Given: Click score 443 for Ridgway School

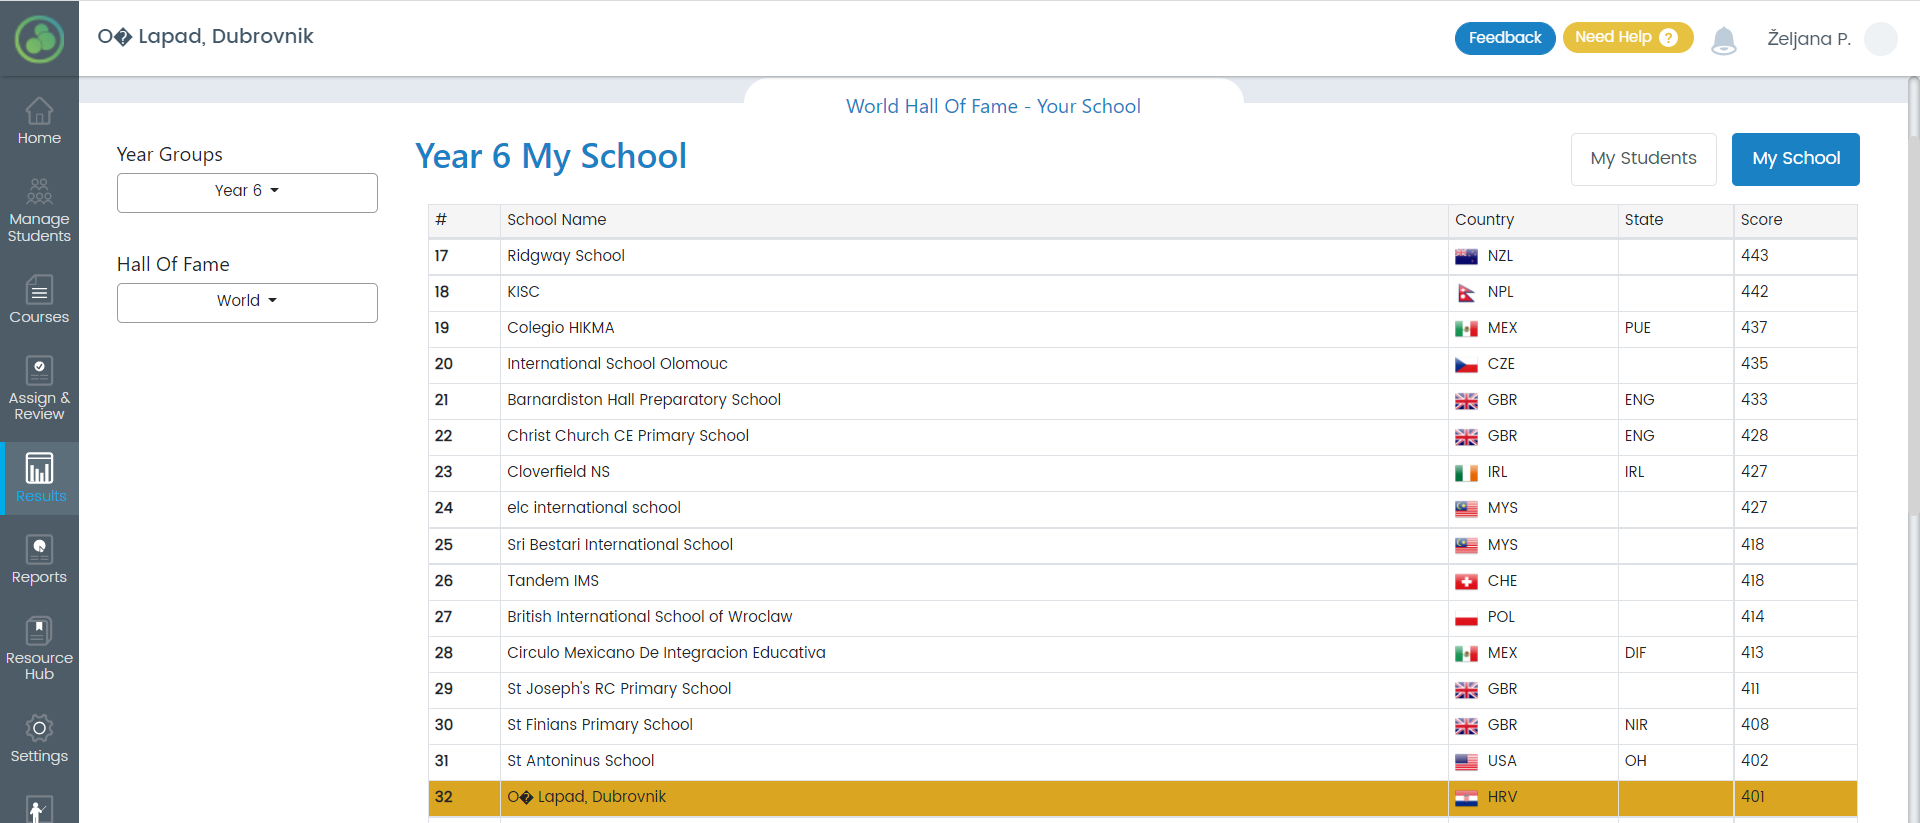Looking at the screenshot, I should (1754, 256).
